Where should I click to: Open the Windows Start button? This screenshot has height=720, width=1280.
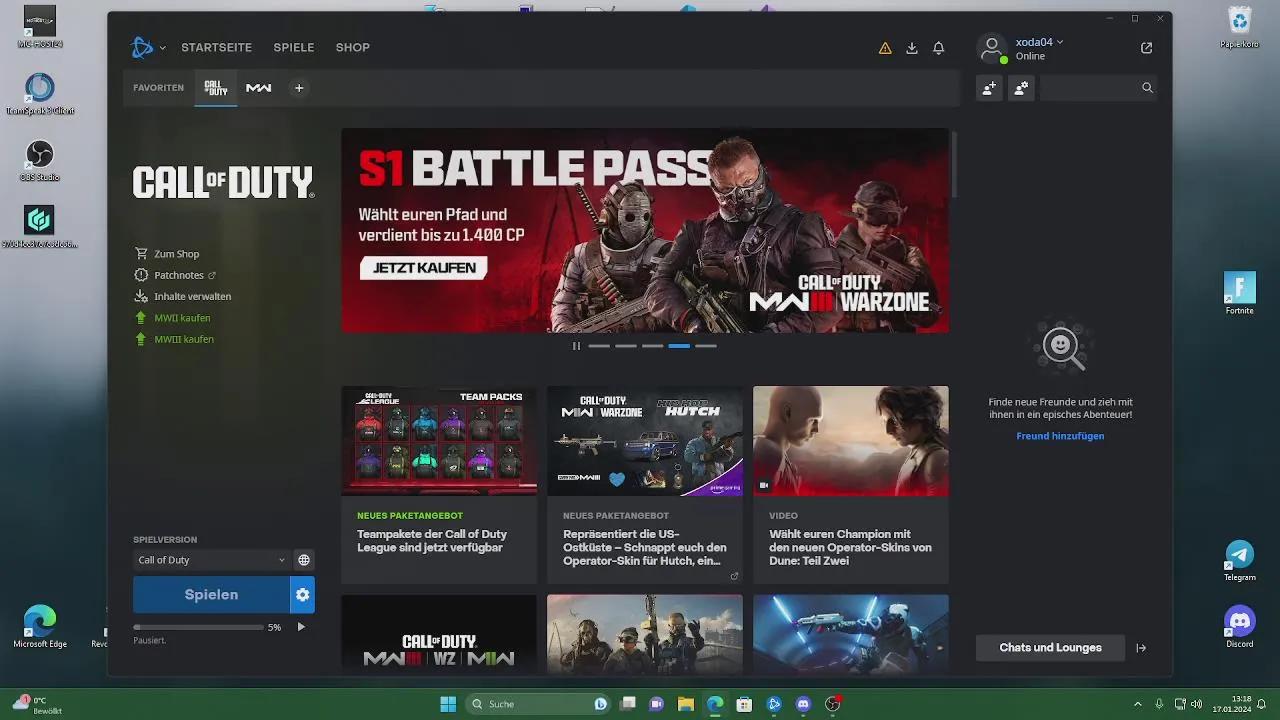pos(448,704)
